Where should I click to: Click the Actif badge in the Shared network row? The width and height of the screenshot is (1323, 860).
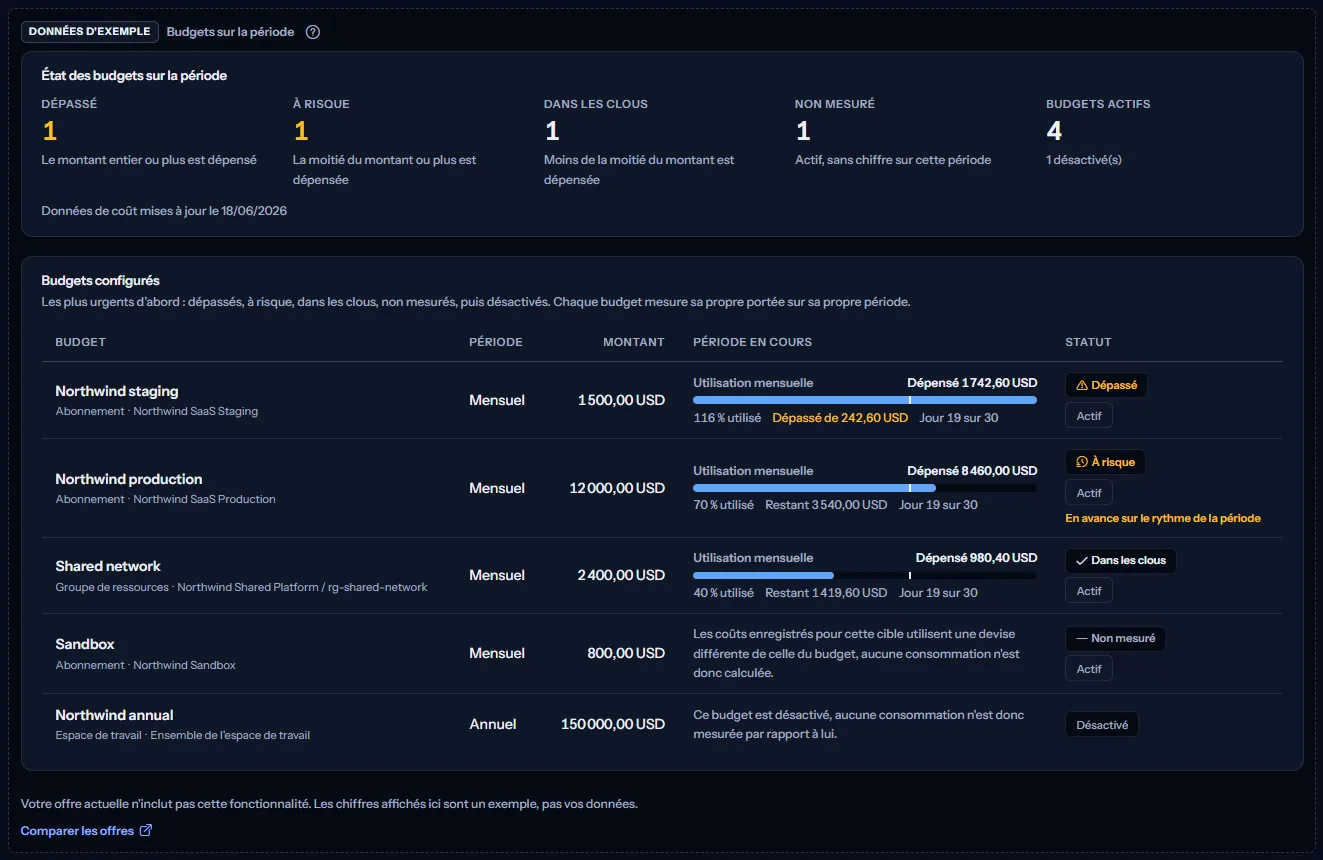(x=1089, y=591)
